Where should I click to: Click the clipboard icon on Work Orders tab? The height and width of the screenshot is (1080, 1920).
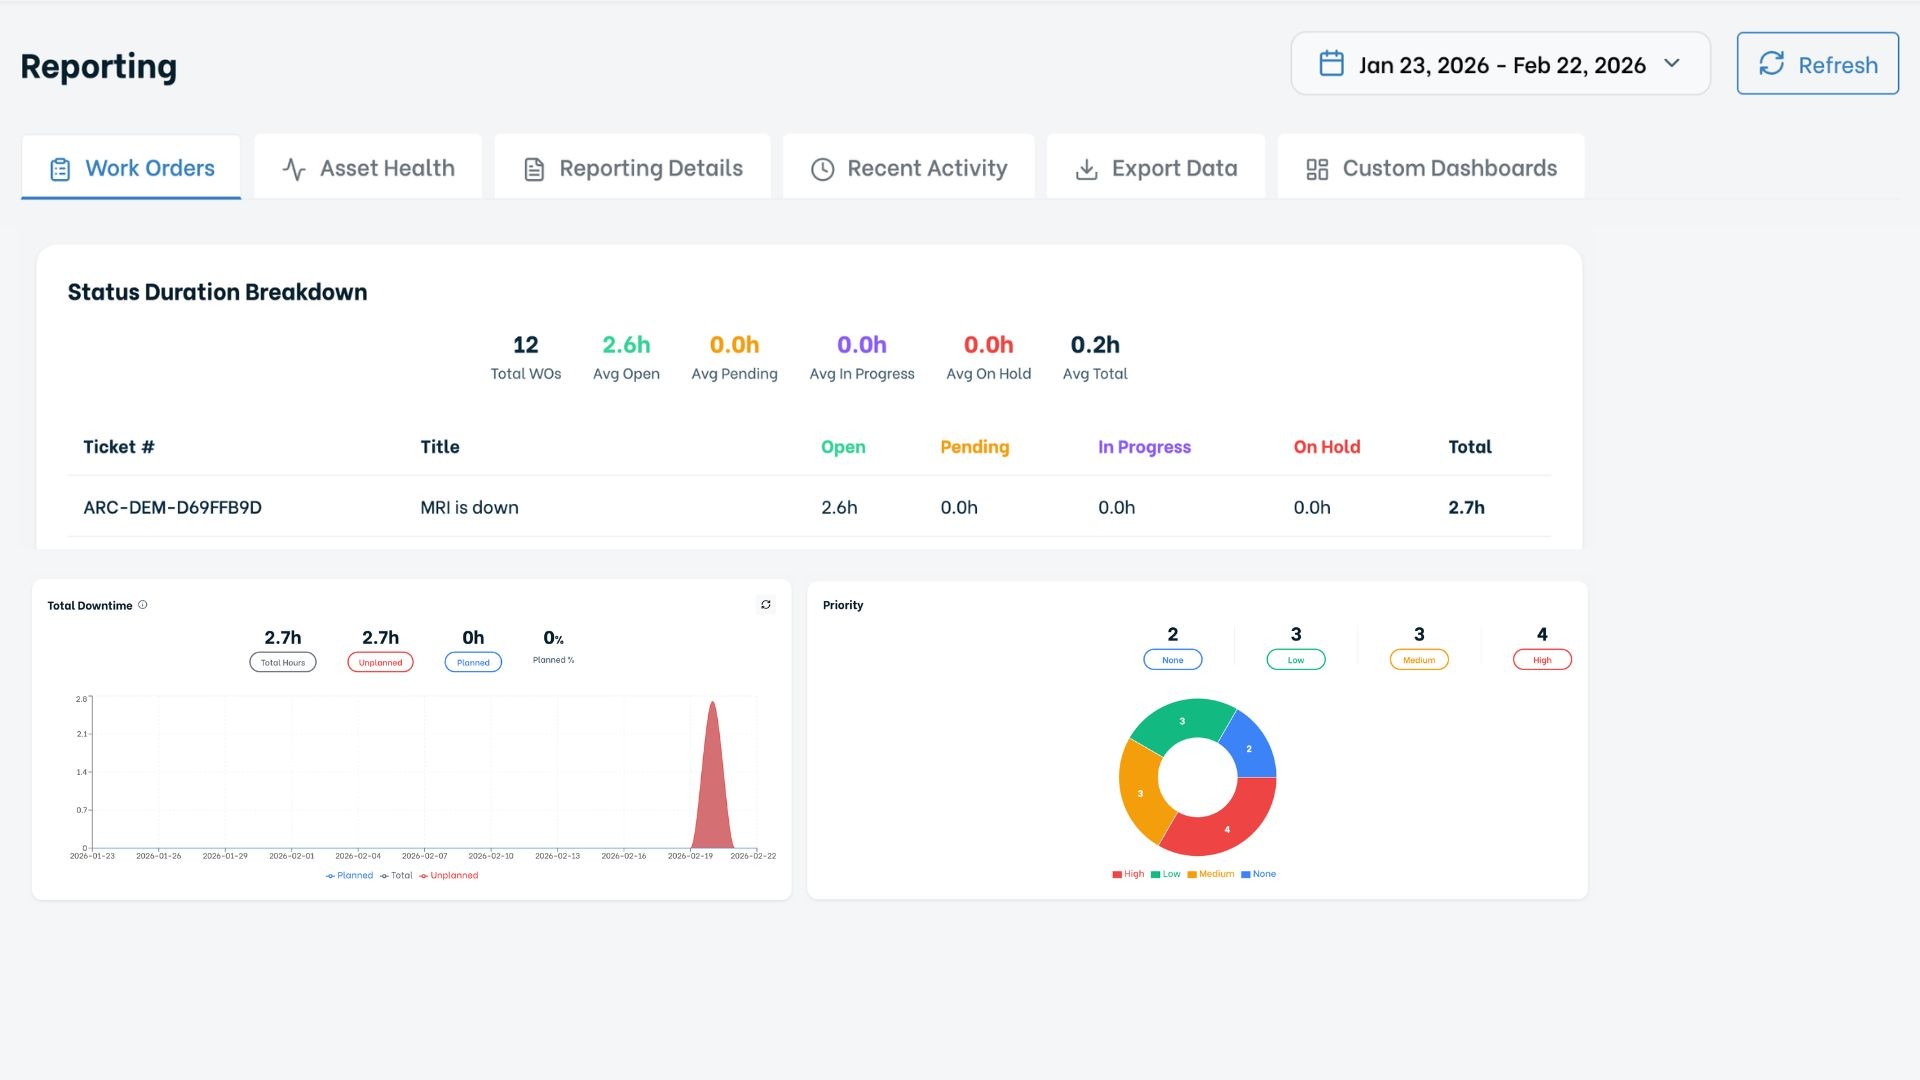(x=60, y=169)
